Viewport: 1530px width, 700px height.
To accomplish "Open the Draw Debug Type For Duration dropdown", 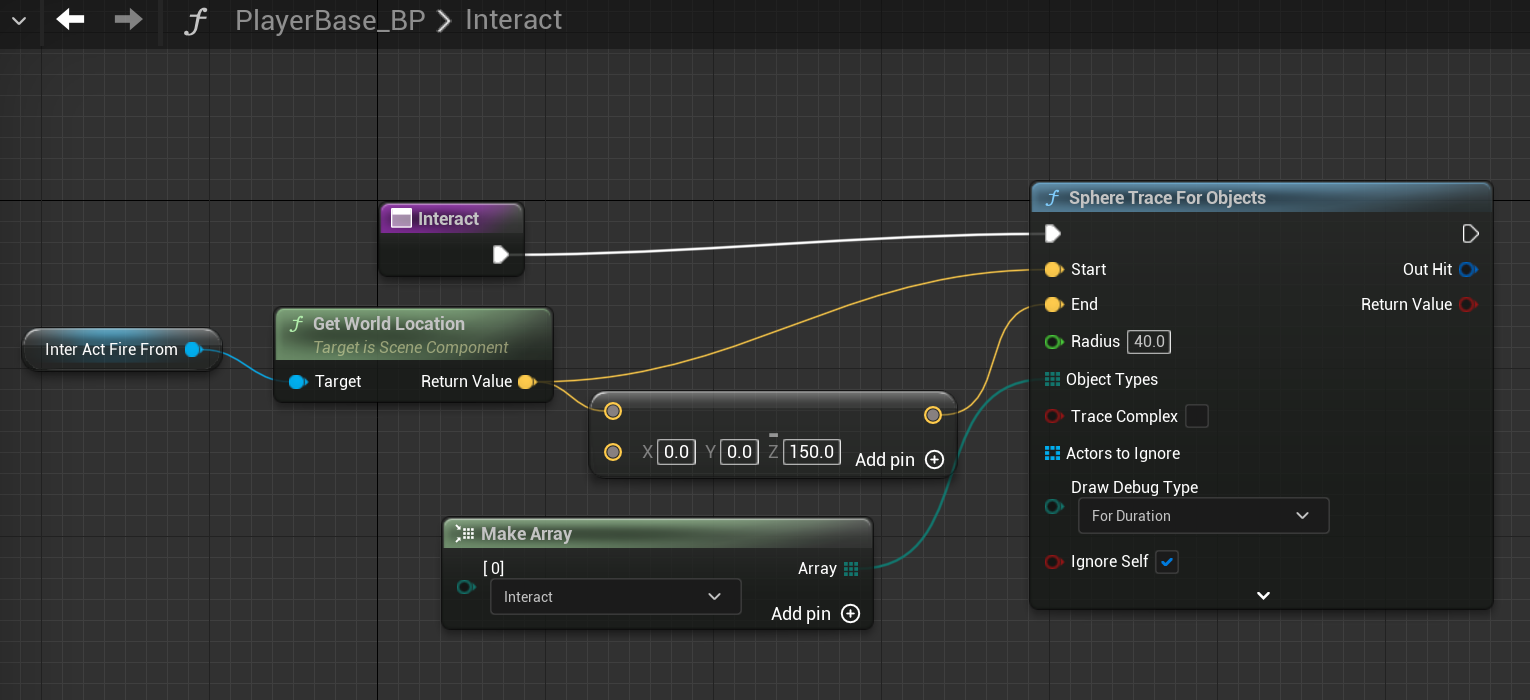I will click(x=1203, y=516).
